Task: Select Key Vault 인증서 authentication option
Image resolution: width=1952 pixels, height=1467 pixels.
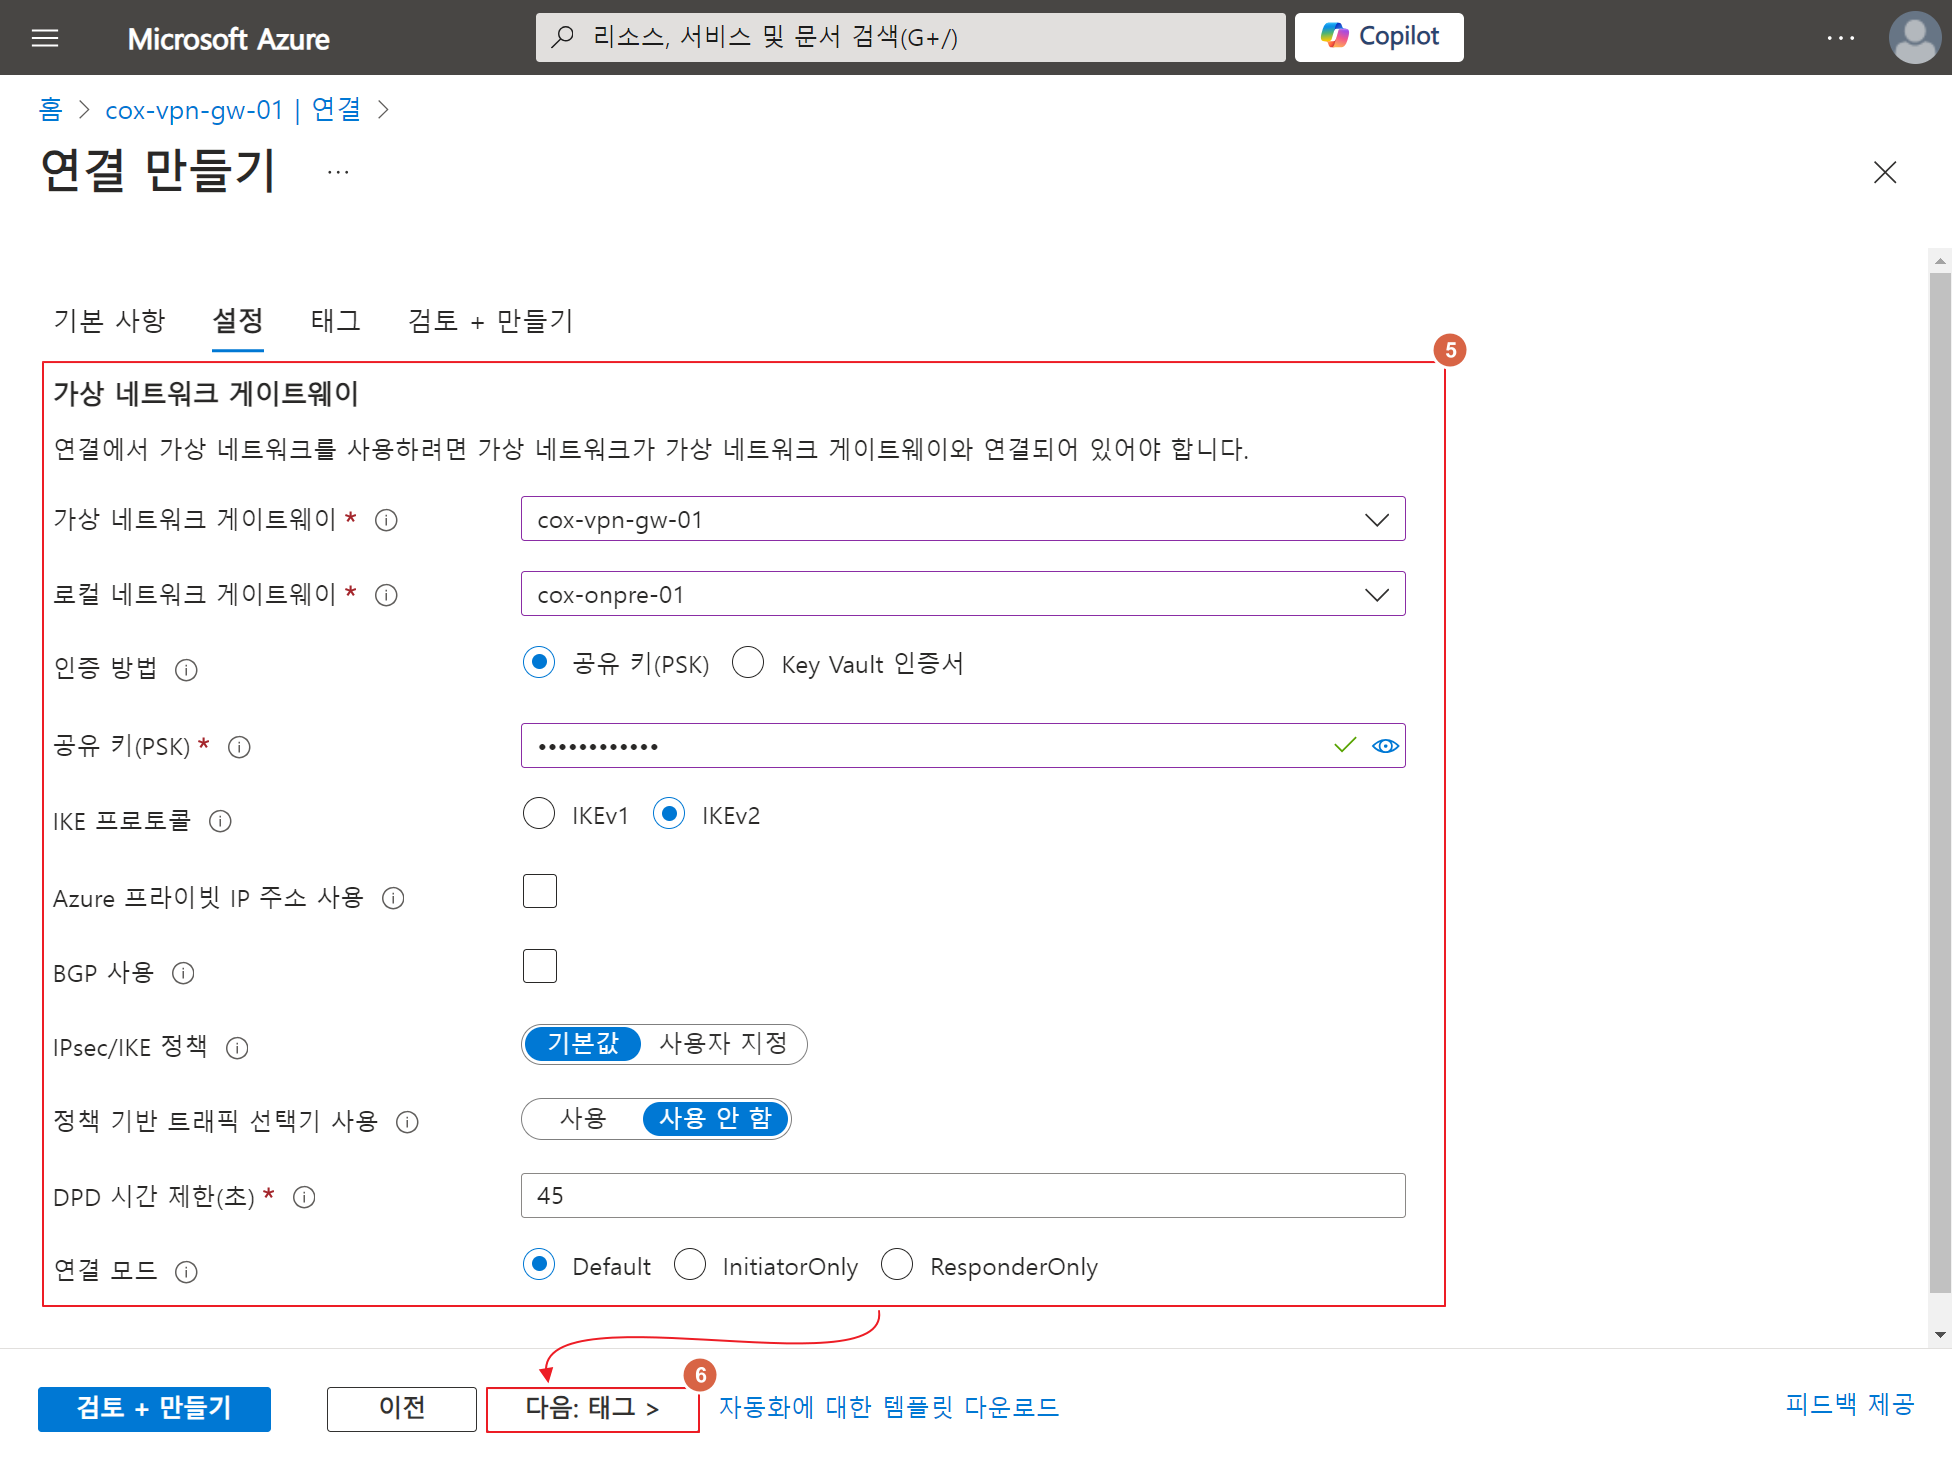Action: [x=748, y=662]
